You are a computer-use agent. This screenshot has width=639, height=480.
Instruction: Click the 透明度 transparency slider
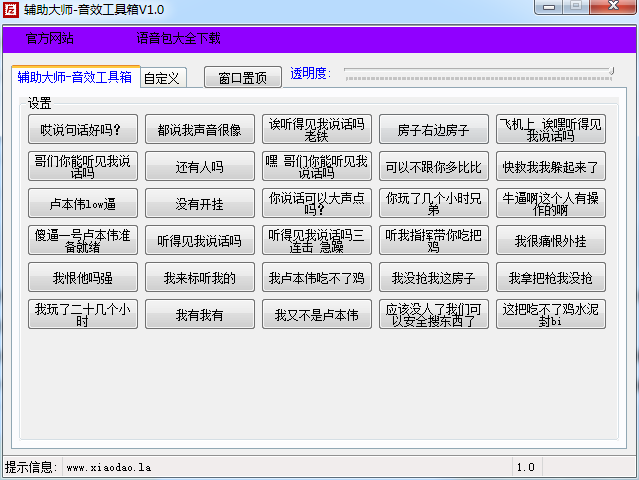click(x=478, y=72)
